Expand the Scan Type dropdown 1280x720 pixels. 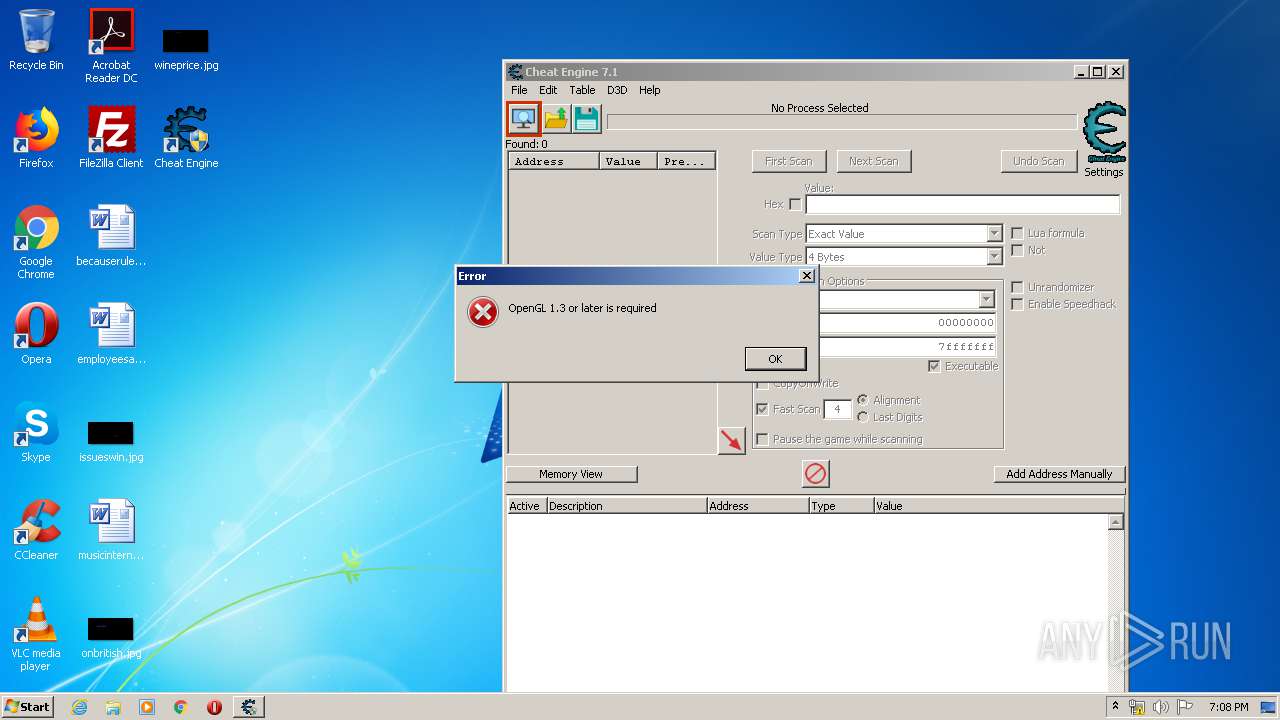(994, 234)
